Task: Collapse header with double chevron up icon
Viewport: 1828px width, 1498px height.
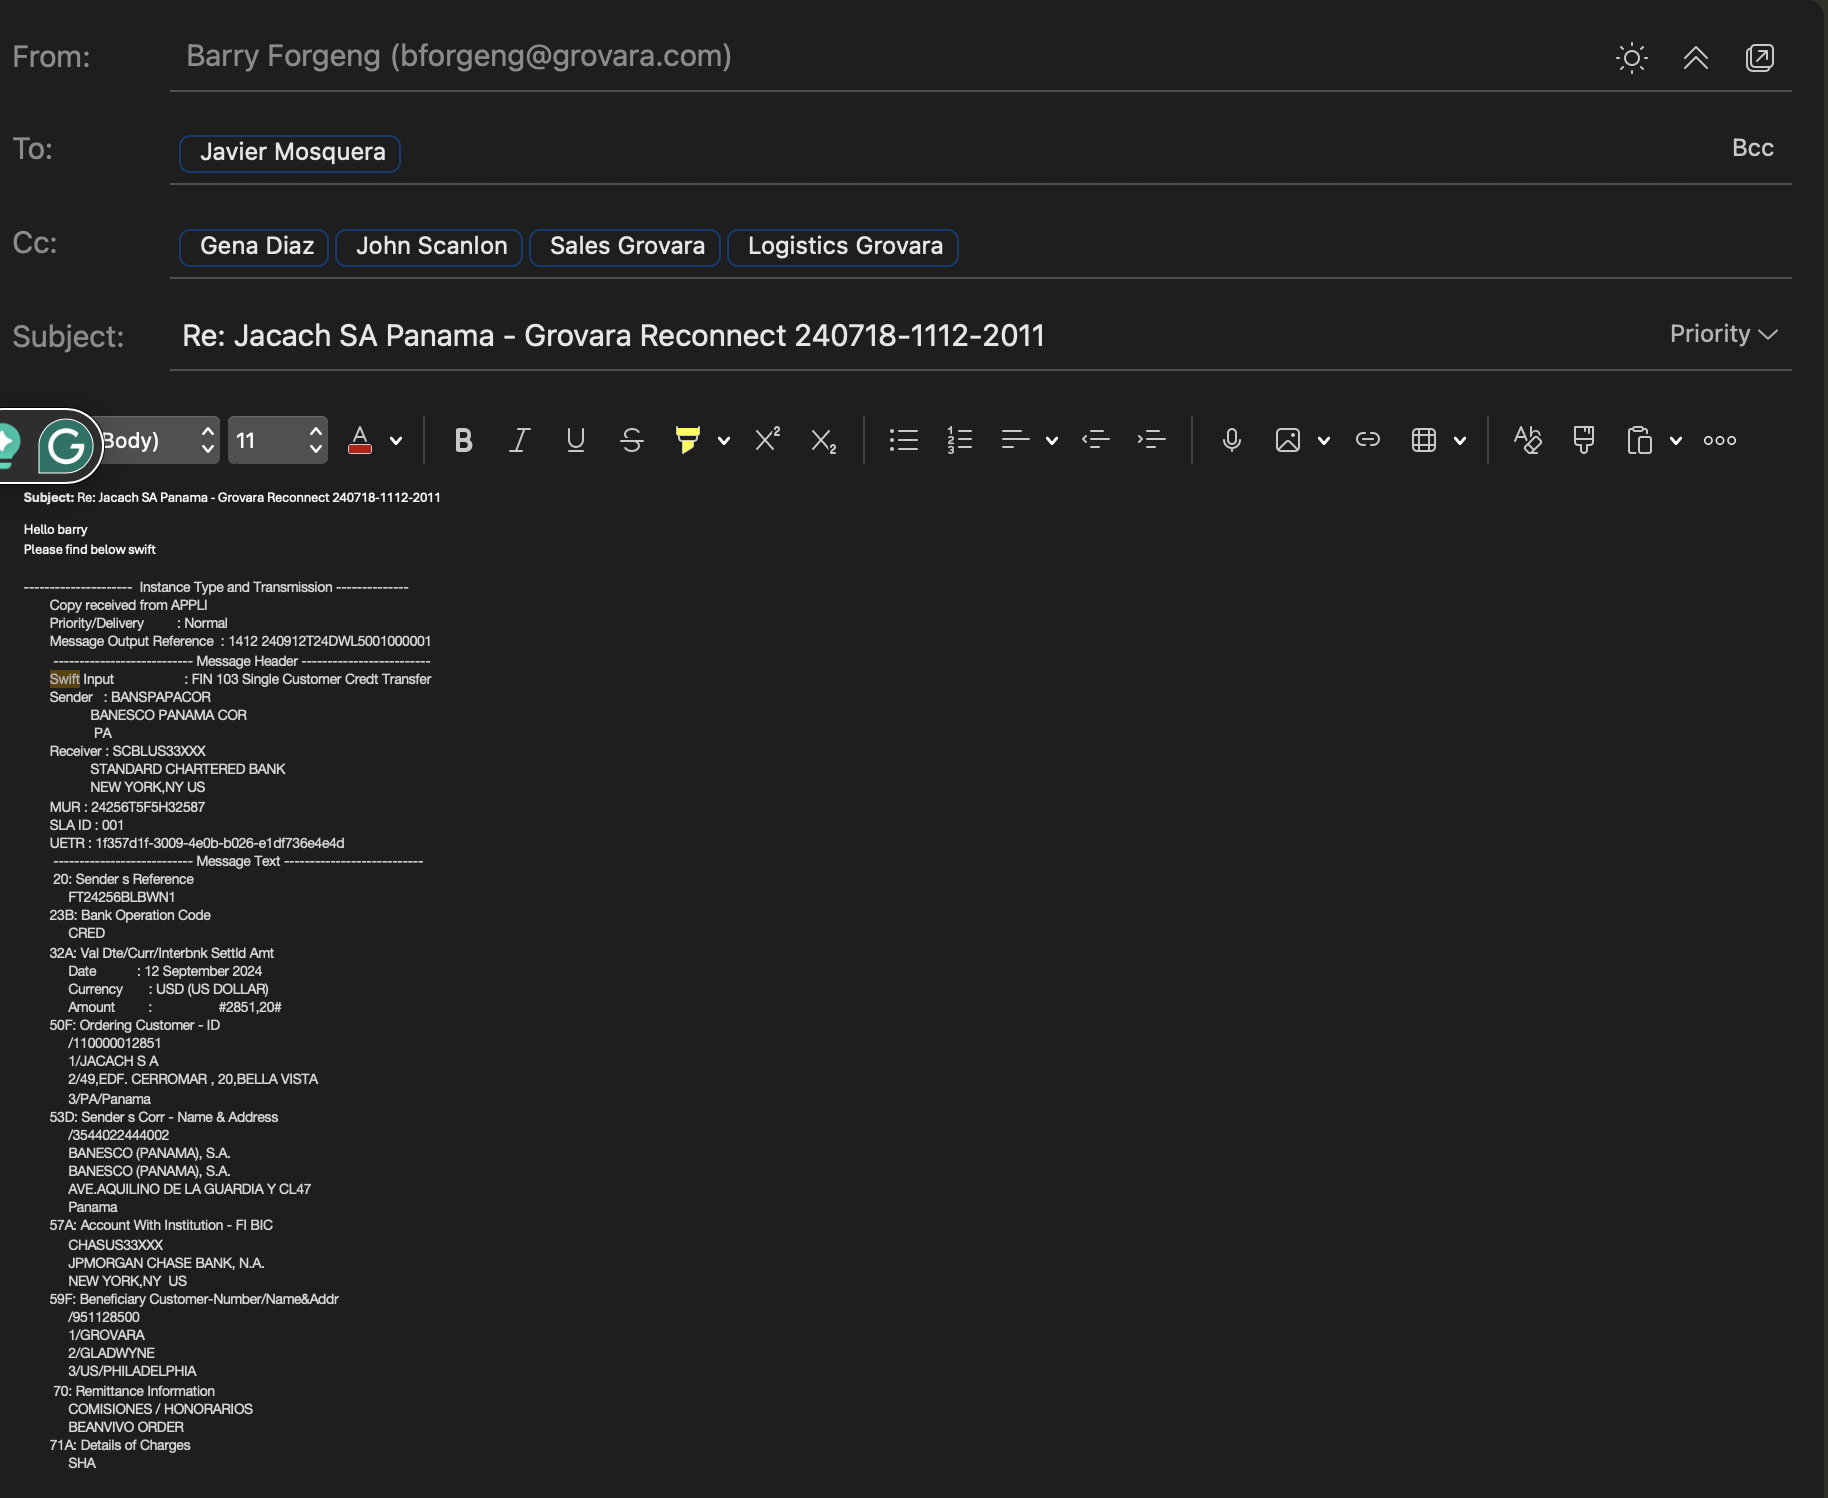Action: 1695,58
